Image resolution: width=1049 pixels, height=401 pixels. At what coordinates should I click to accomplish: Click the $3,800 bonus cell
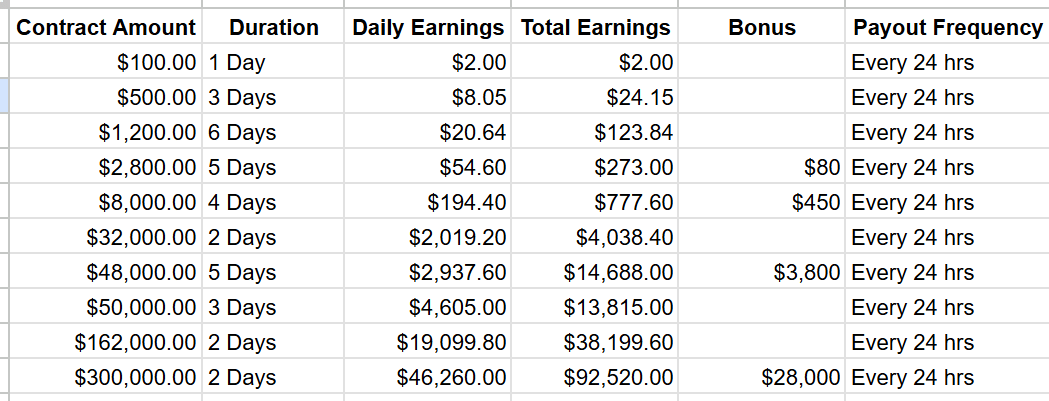click(x=761, y=272)
